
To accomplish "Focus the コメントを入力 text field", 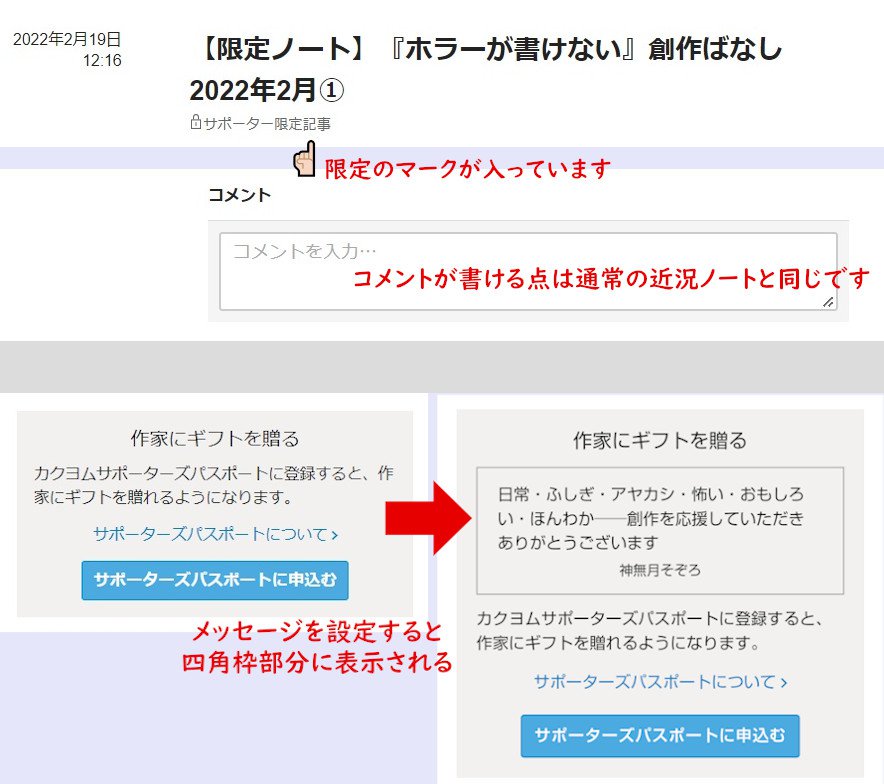I will [528, 272].
